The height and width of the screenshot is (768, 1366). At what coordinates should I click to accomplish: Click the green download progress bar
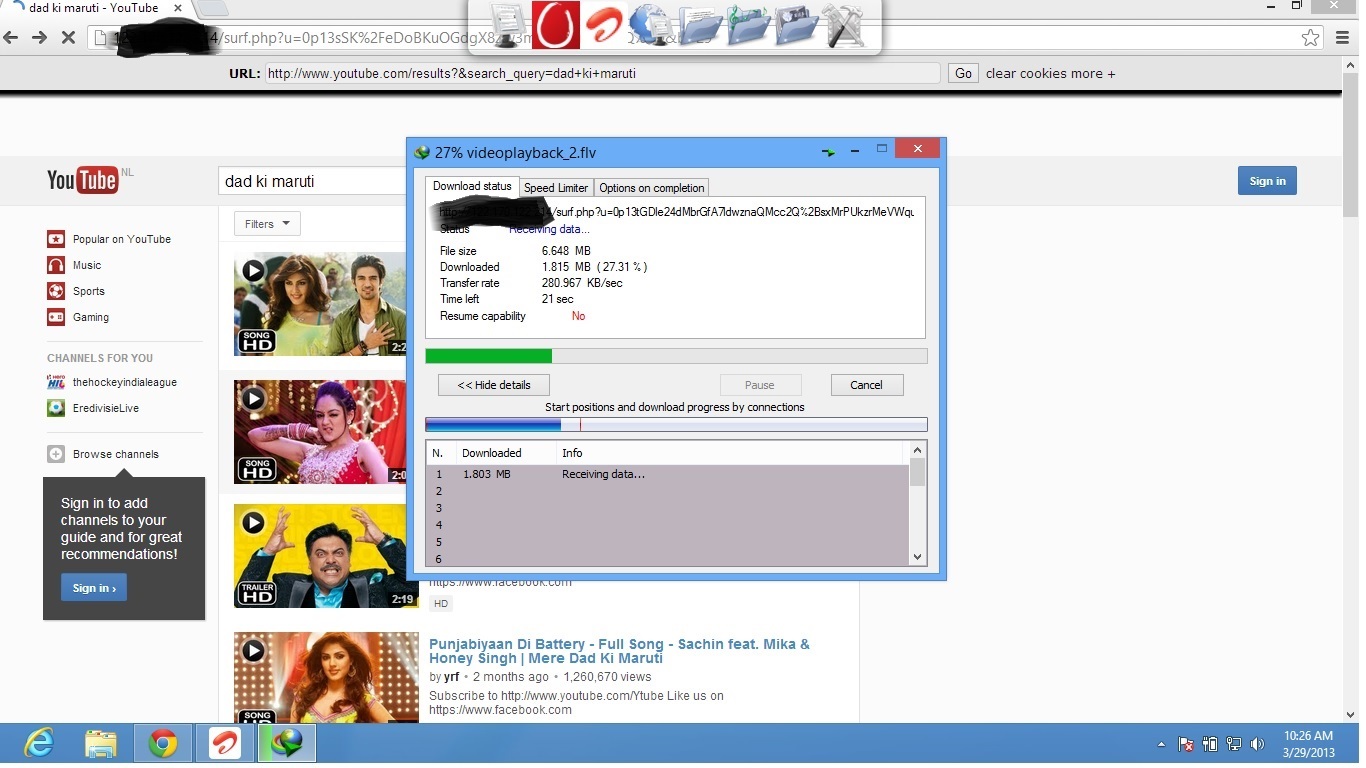point(676,356)
